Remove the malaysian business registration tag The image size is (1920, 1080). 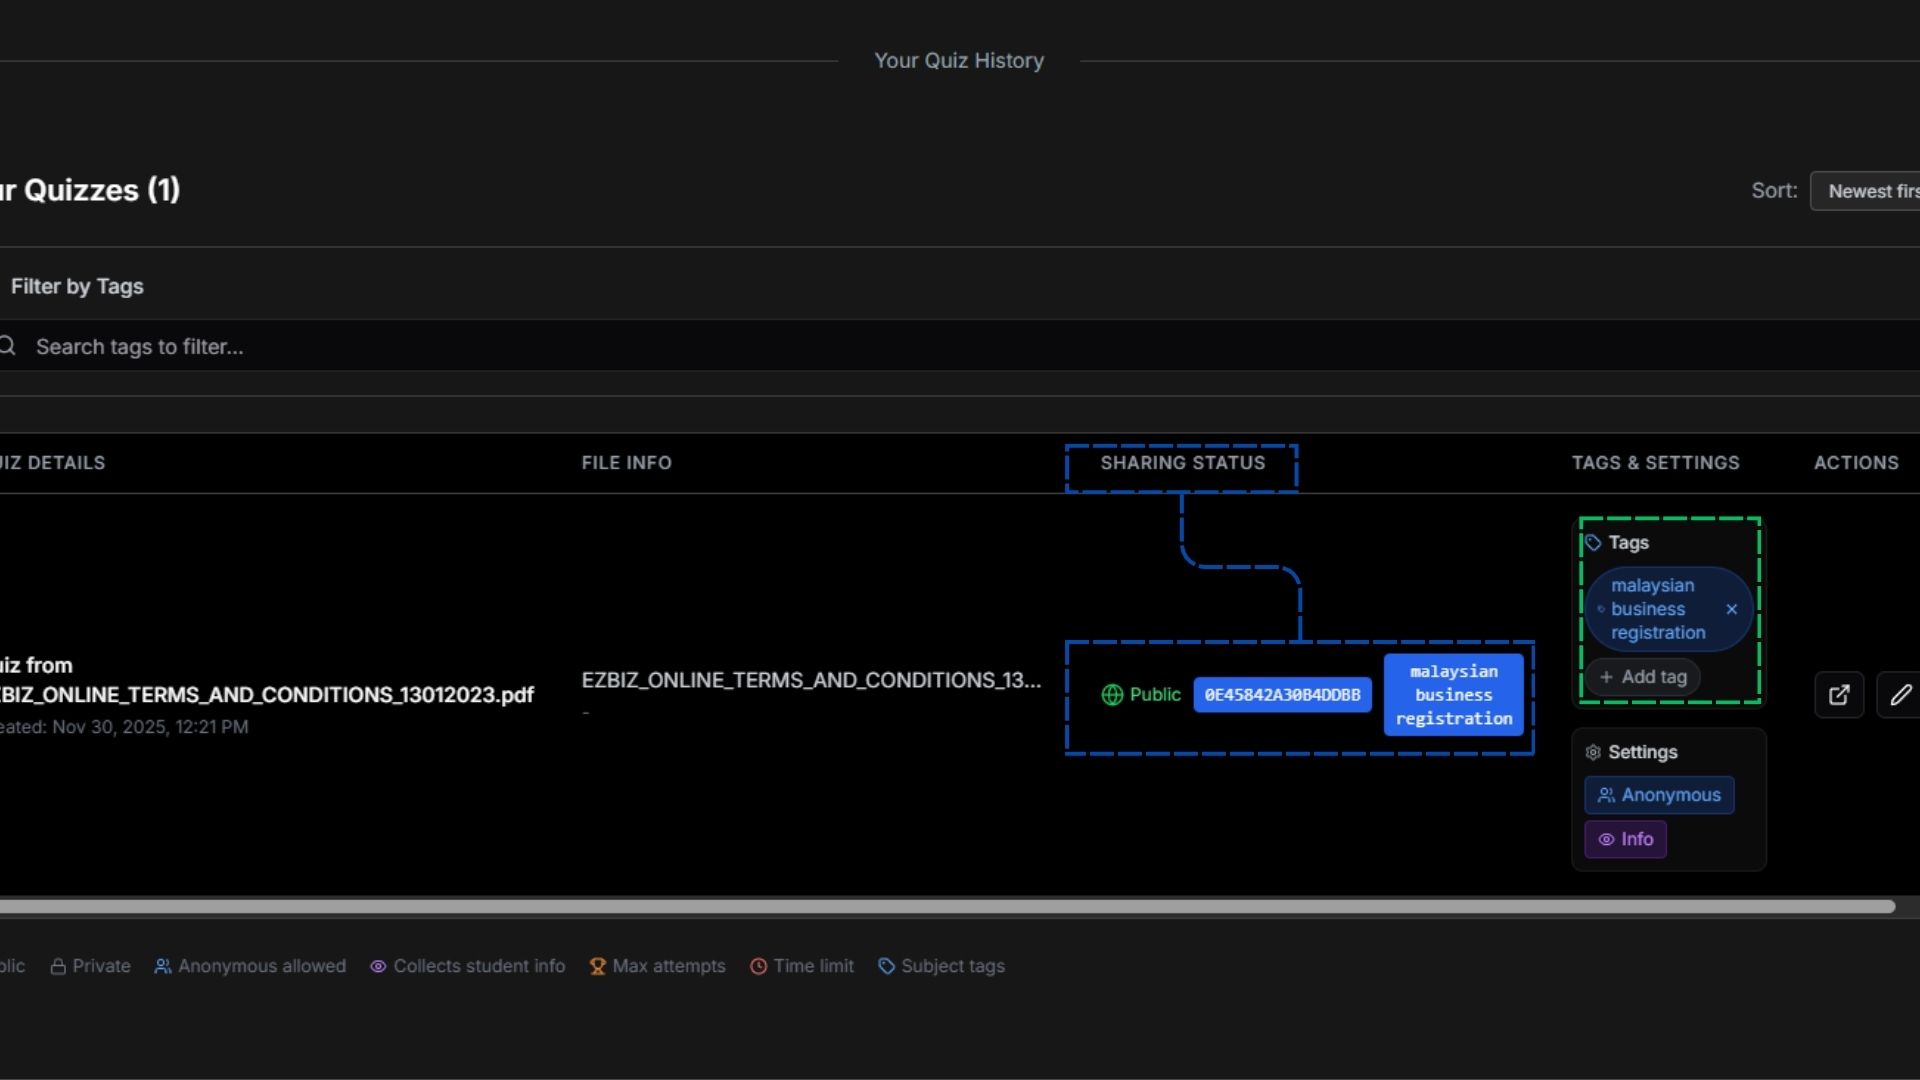(x=1731, y=609)
